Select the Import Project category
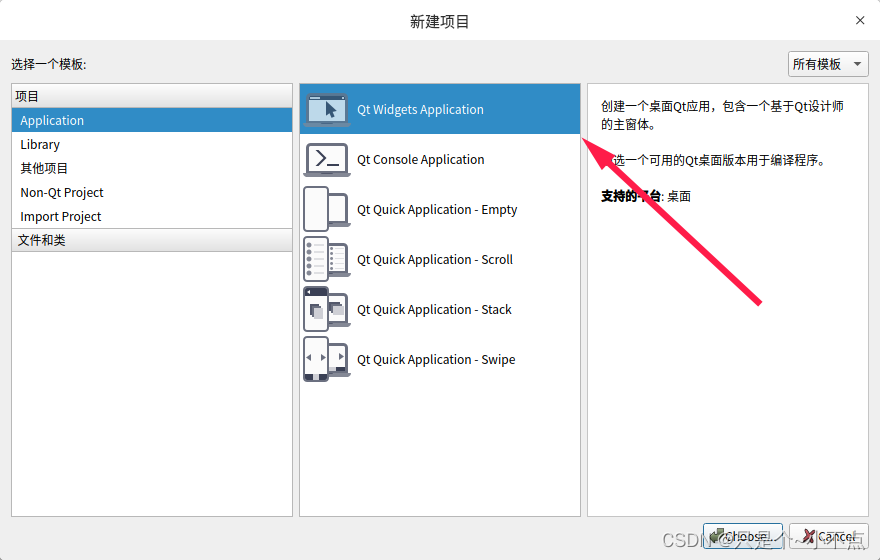The width and height of the screenshot is (880, 560). pos(152,216)
